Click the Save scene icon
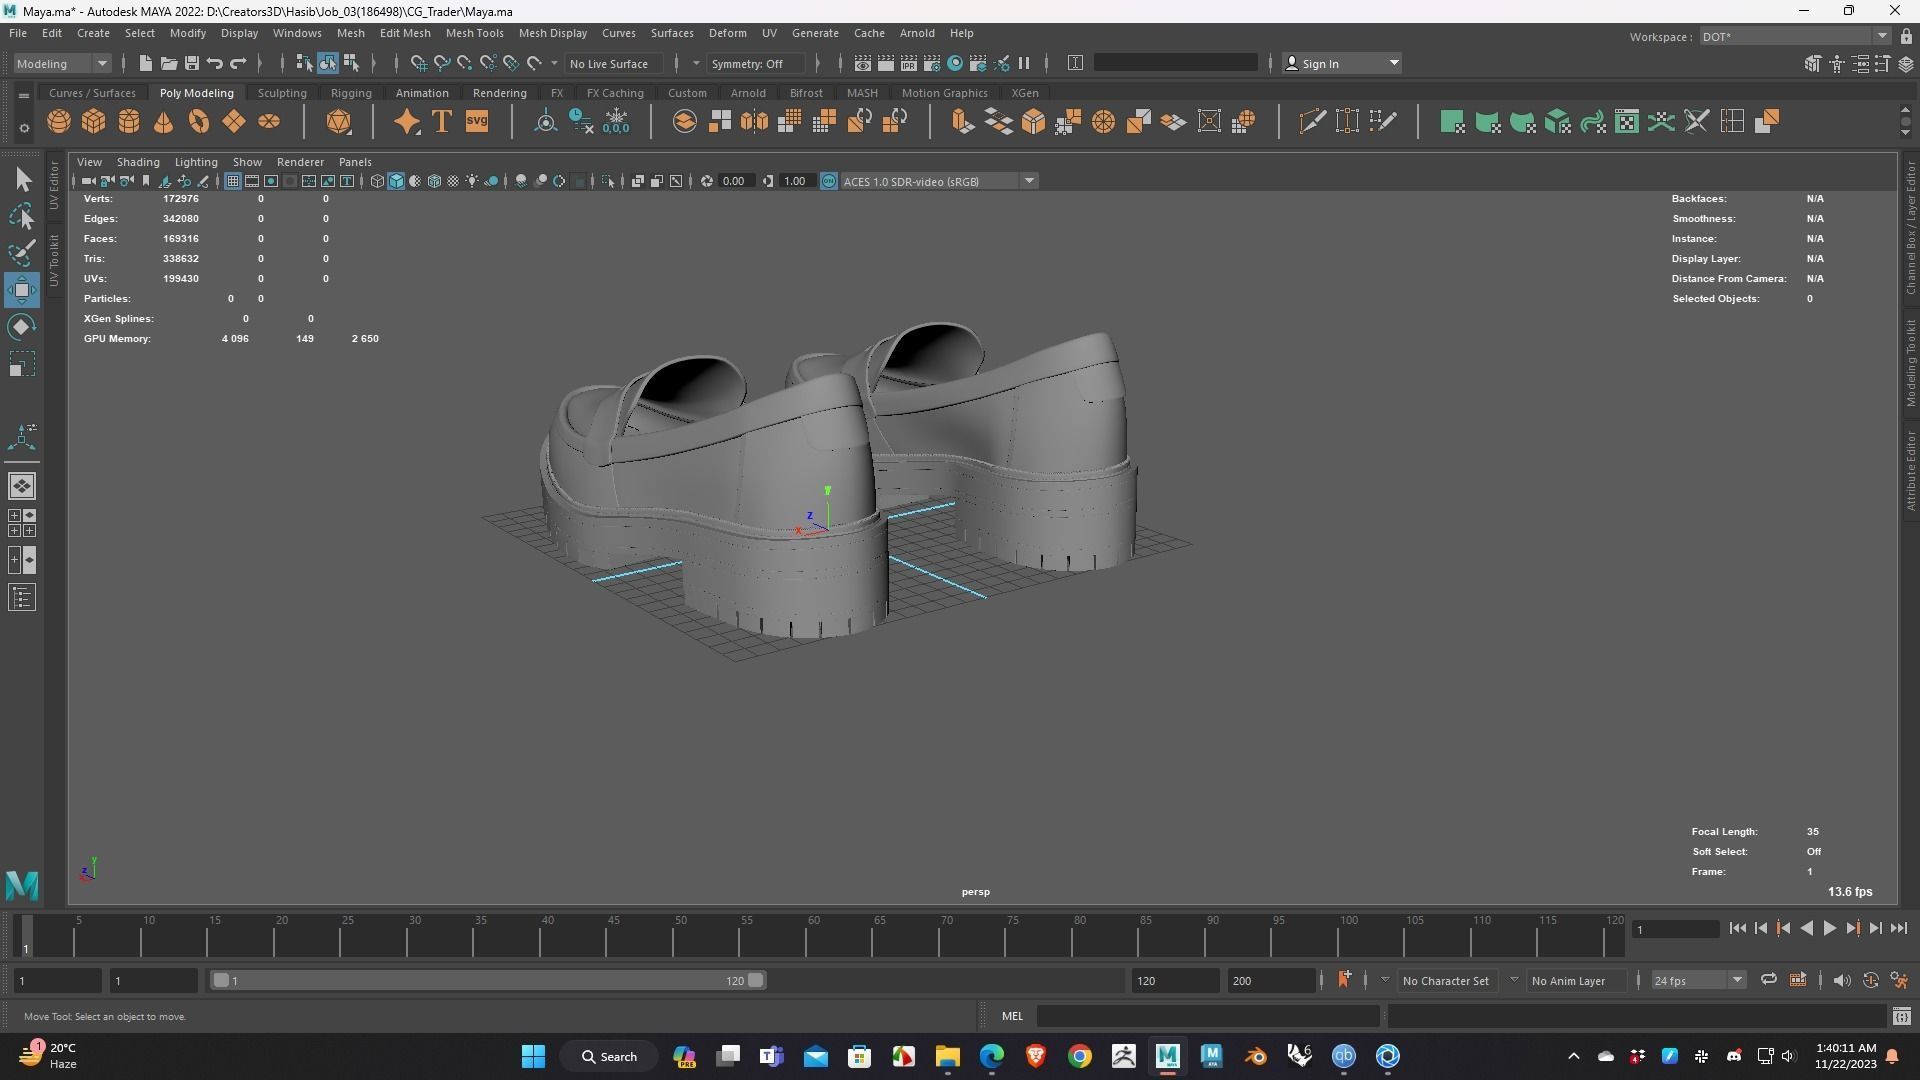 point(192,63)
